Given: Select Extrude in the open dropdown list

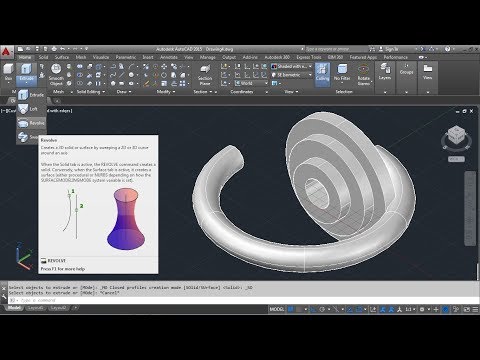Looking at the screenshot, I should tap(31, 95).
